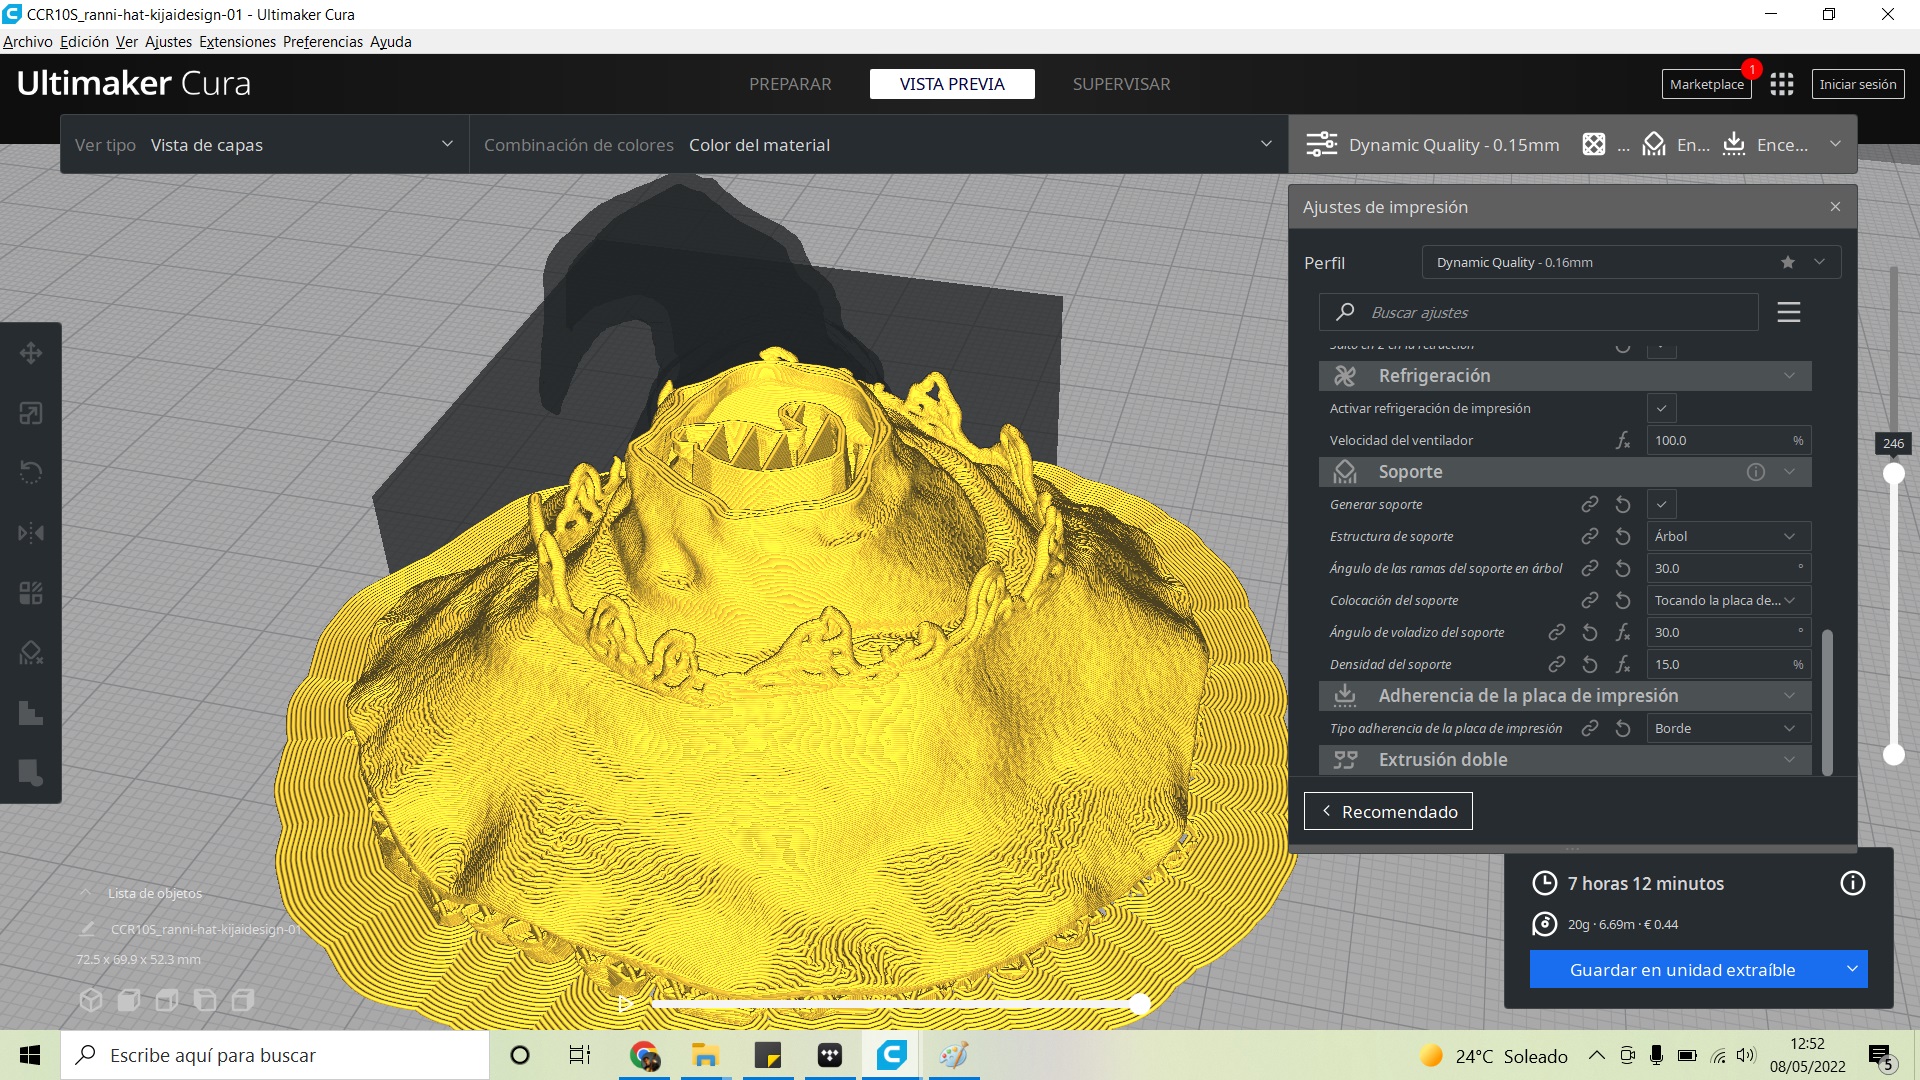The width and height of the screenshot is (1920, 1080).
Task: Toggle Activar refrigeración de impresión checkbox
Action: [x=1661, y=409]
